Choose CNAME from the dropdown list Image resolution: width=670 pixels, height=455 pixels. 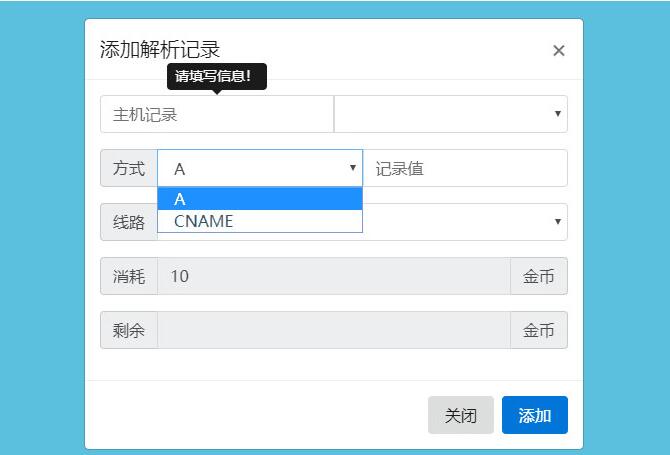[x=259, y=221]
